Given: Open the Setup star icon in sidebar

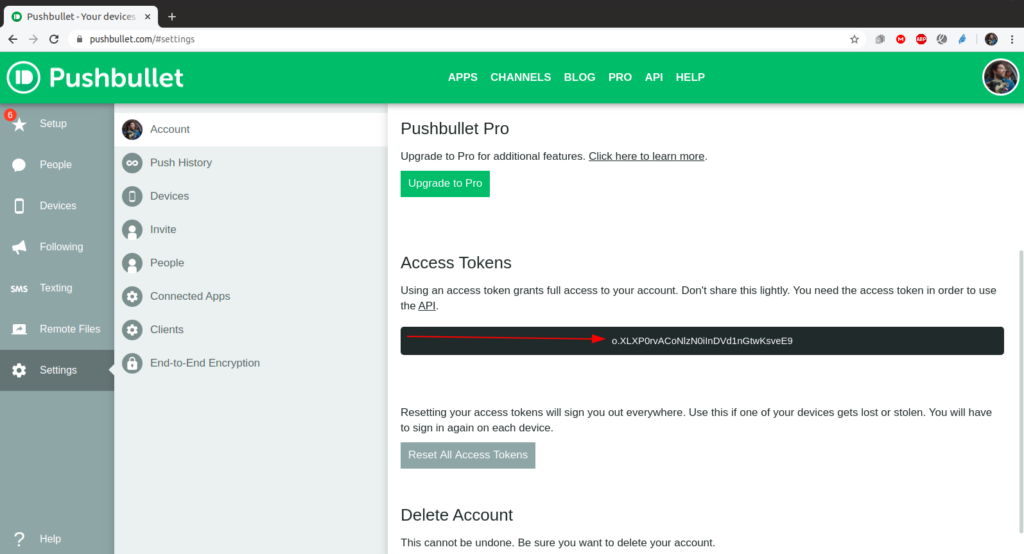Looking at the screenshot, I should point(20,124).
